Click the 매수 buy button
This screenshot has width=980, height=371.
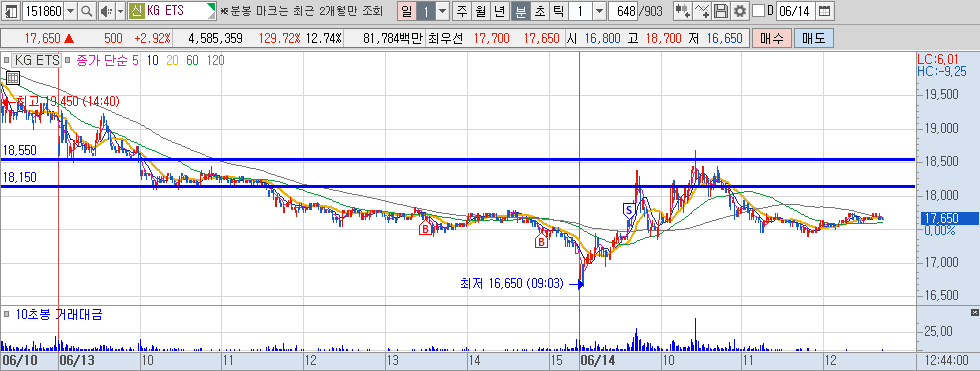(772, 39)
